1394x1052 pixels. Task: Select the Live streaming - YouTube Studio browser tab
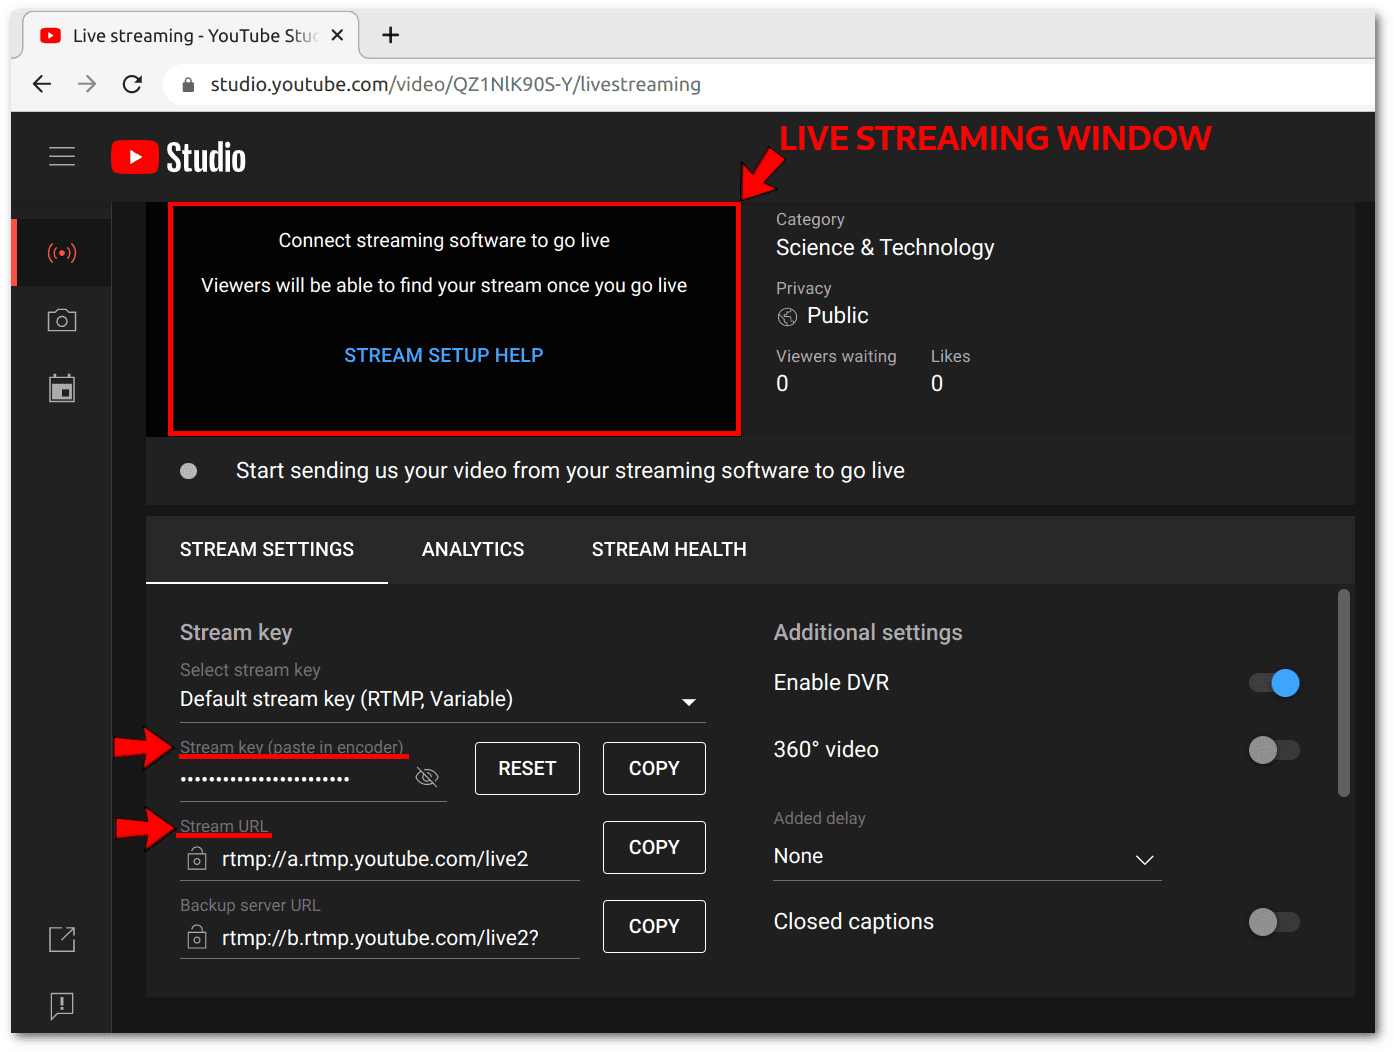coord(190,36)
